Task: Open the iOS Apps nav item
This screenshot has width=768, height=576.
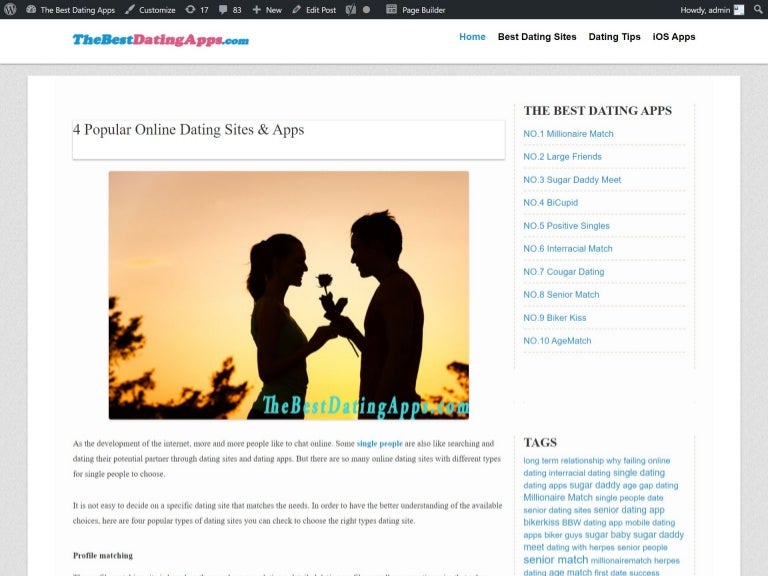Action: click(x=674, y=37)
